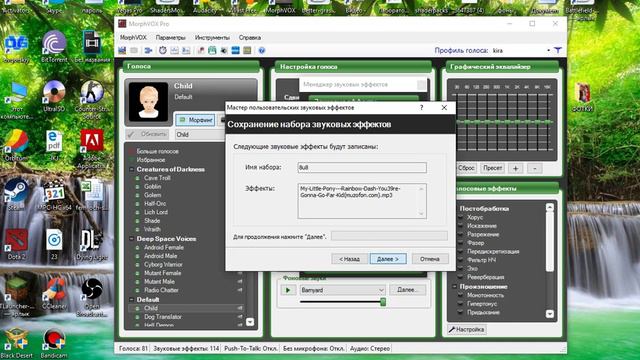This screenshot has height=360, width=640.
Task: Click the clock-shaped icon in MorphVOX toolbar
Action: click(162, 51)
